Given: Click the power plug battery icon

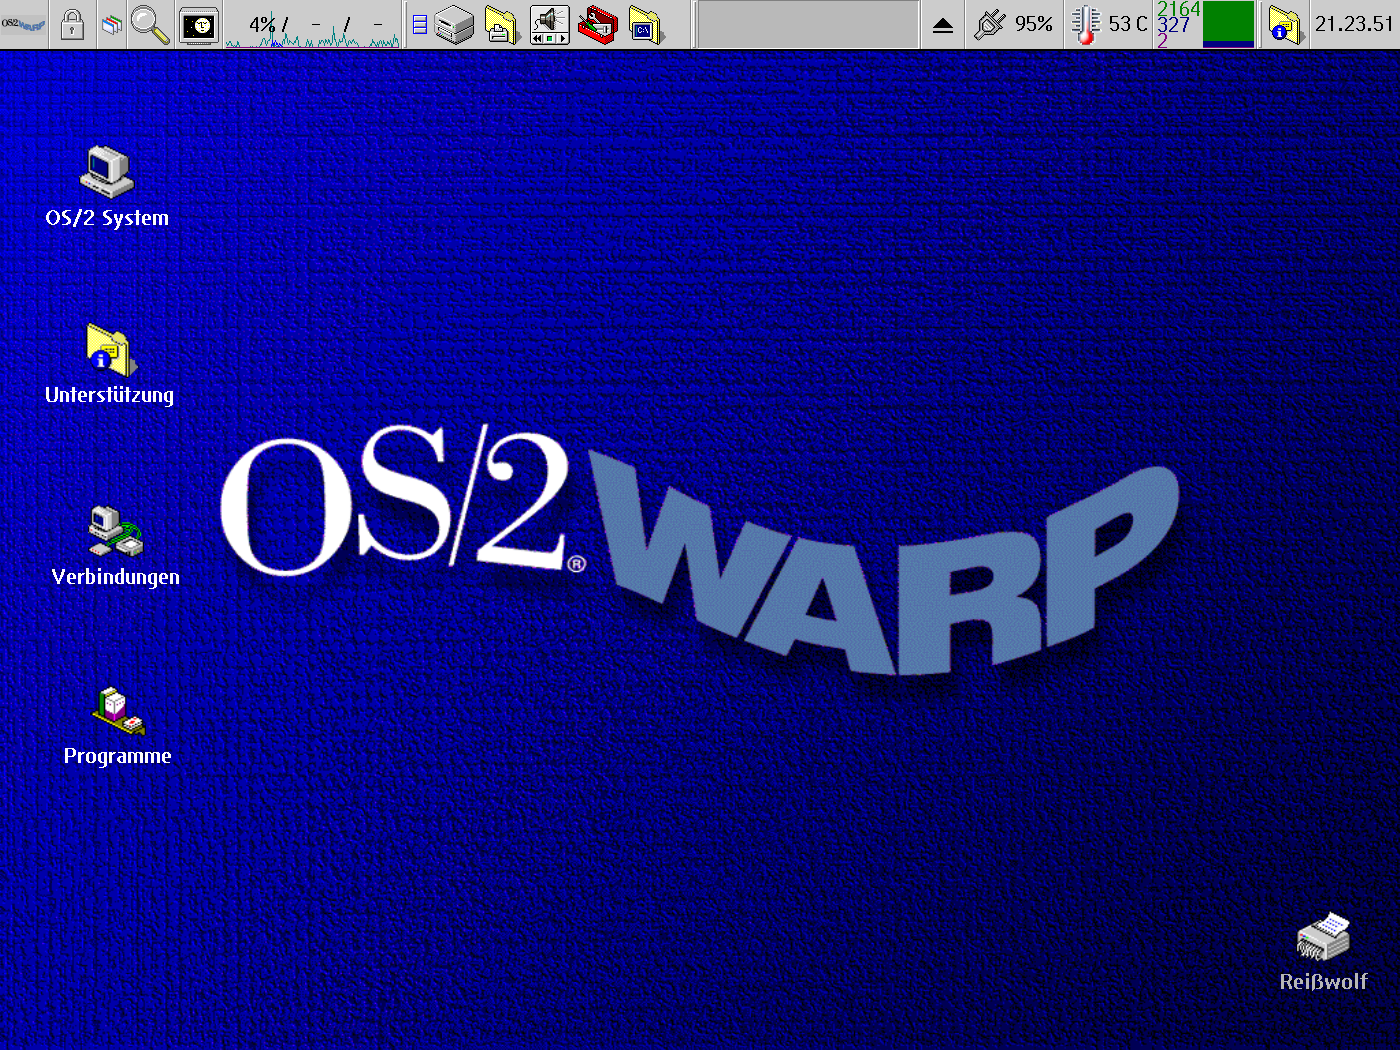Looking at the screenshot, I should pyautogui.click(x=990, y=24).
